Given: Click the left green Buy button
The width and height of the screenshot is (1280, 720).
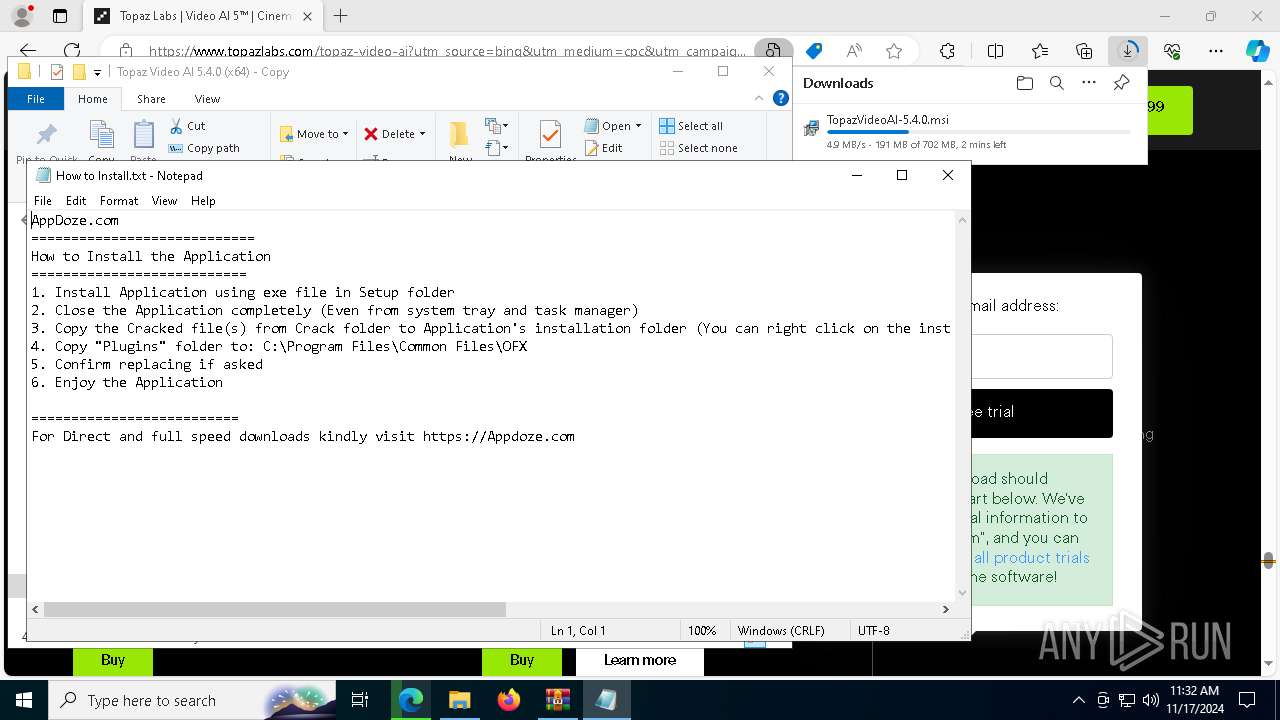Looking at the screenshot, I should point(113,660).
